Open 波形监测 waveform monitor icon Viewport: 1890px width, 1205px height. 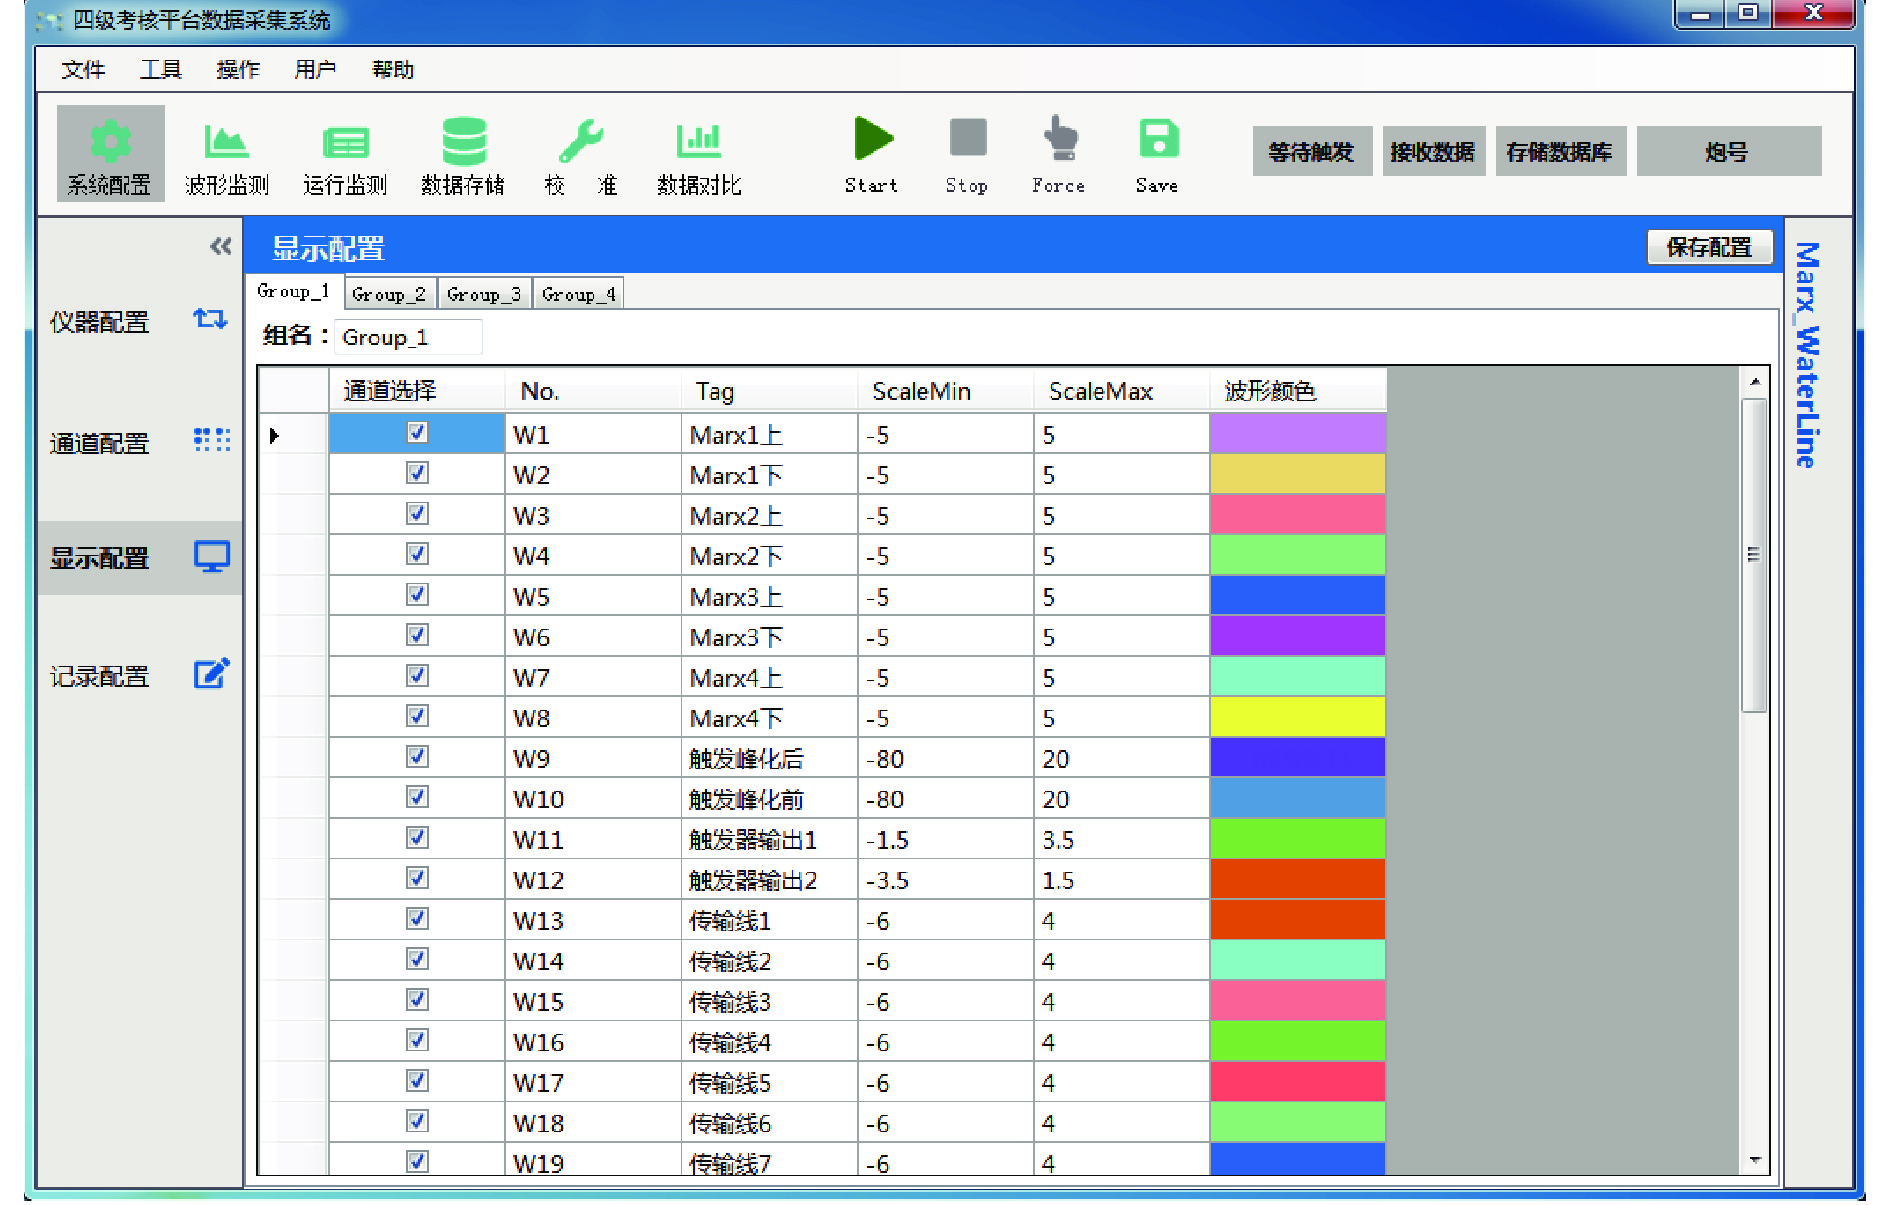227,154
